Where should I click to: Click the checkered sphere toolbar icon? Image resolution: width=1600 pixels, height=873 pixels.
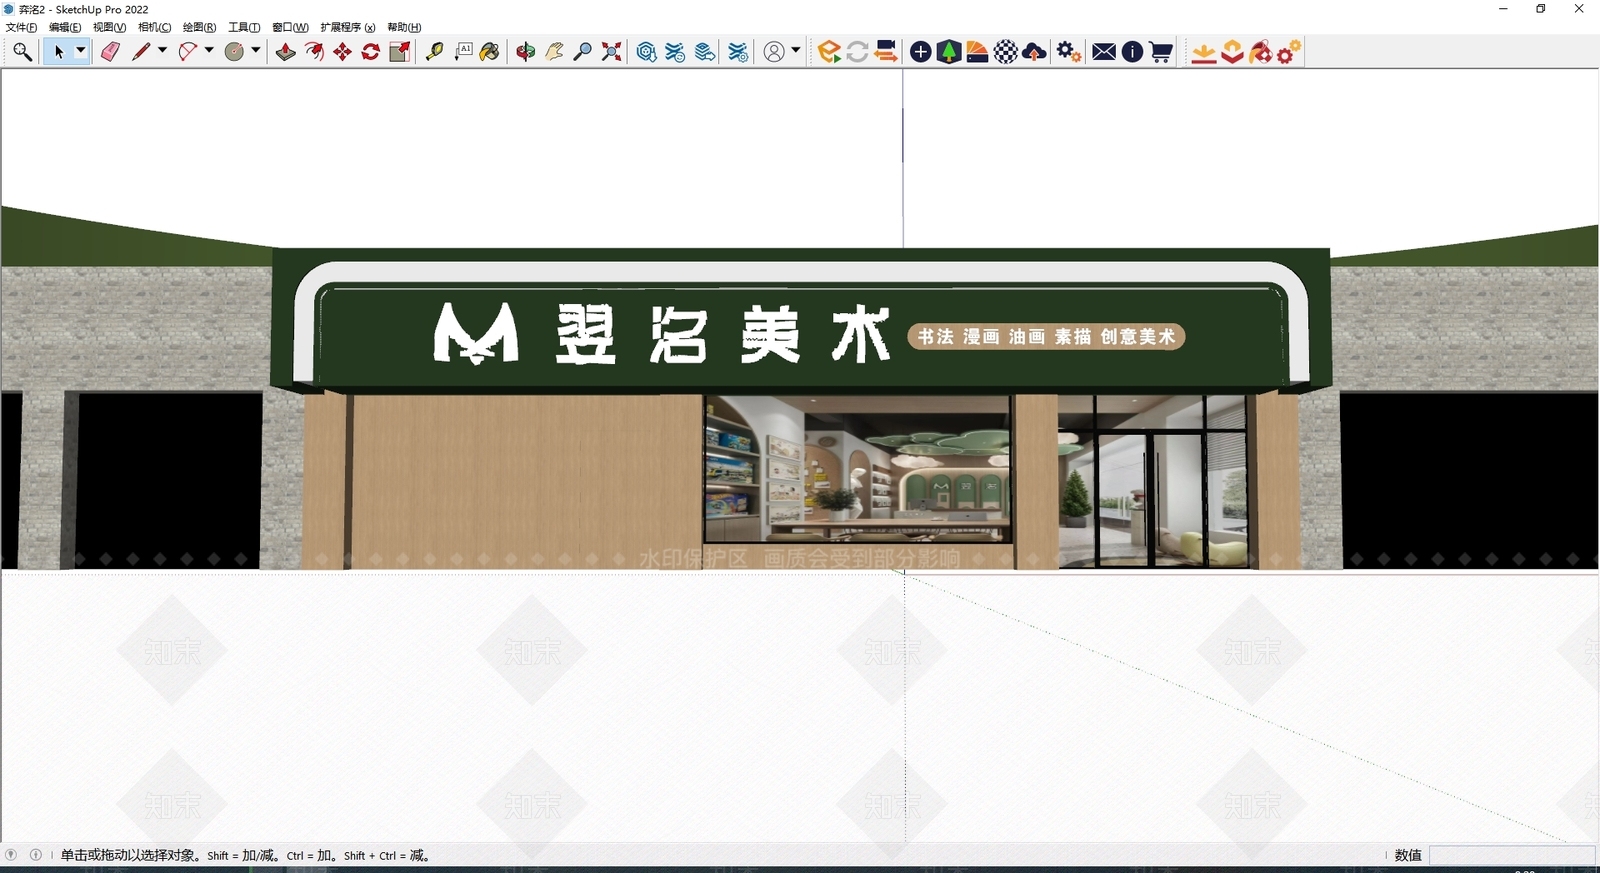point(1006,52)
